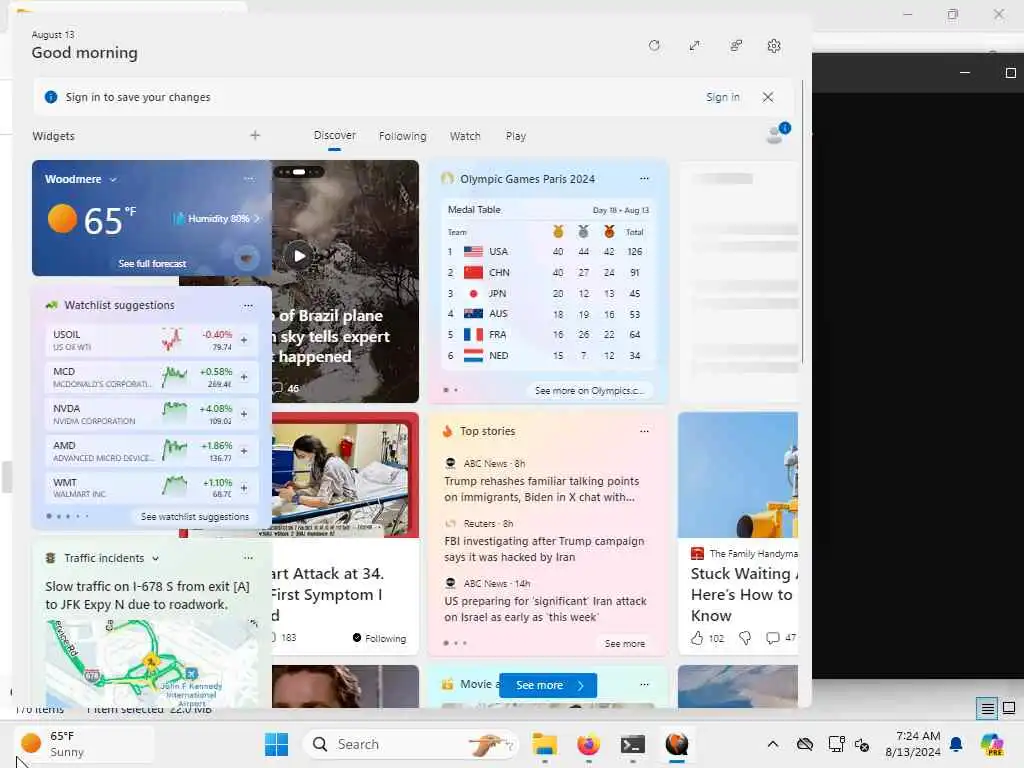Play the Brazil plane video
1024x768 pixels.
[298, 255]
